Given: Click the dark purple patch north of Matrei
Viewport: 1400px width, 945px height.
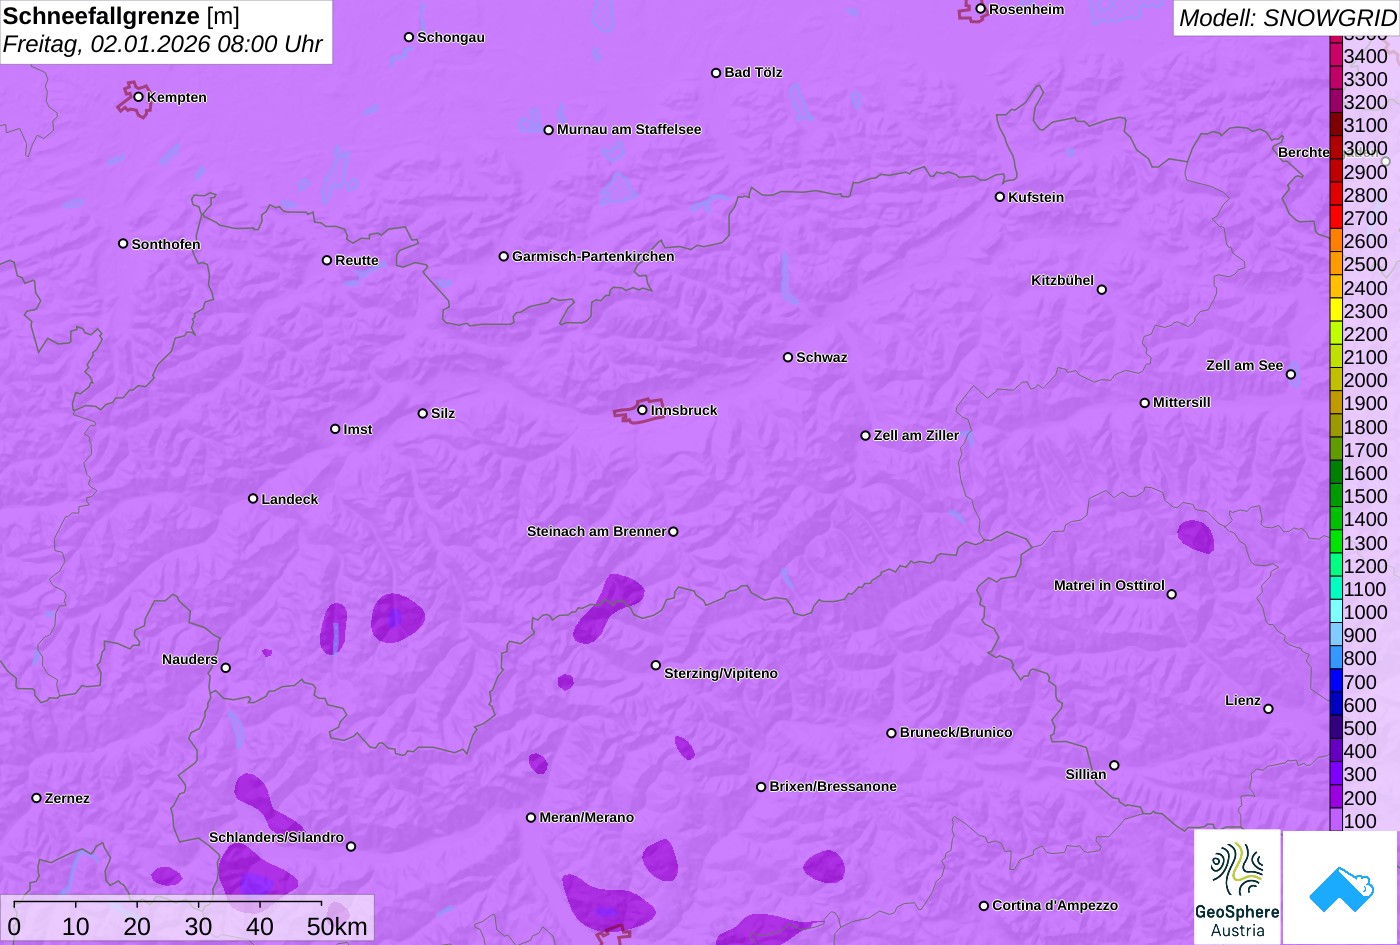Looking at the screenshot, I should pyautogui.click(x=1195, y=536).
